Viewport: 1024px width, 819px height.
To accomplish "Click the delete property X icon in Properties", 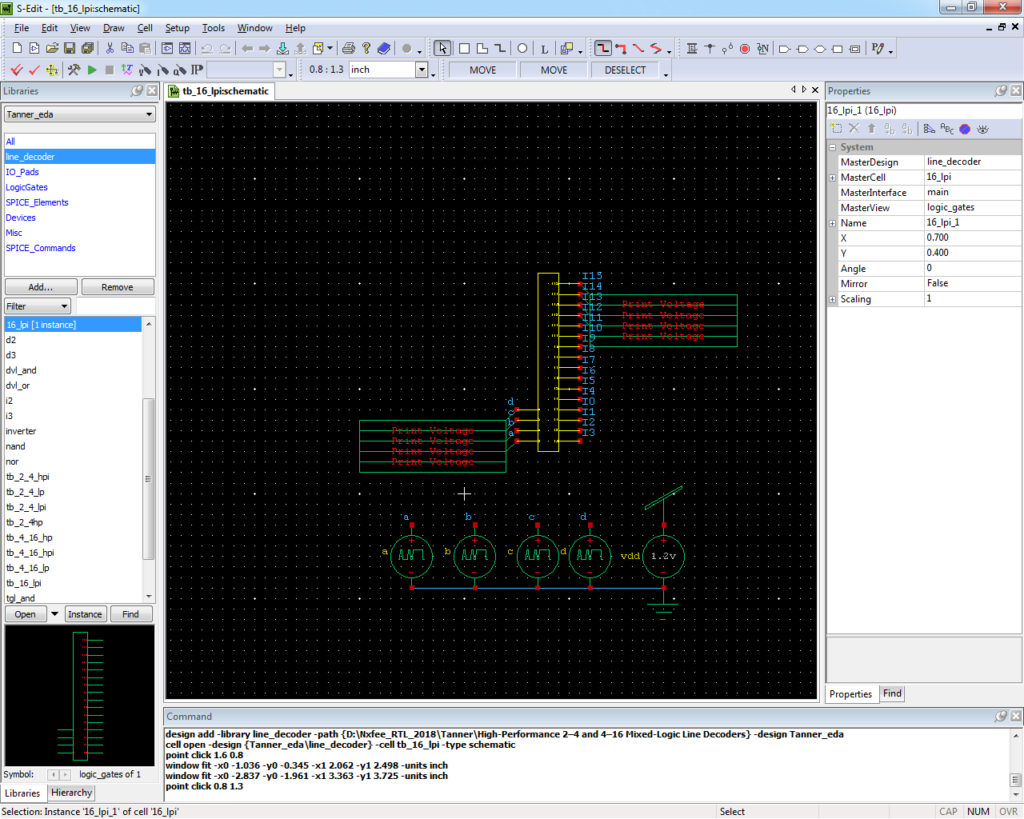I will point(852,128).
